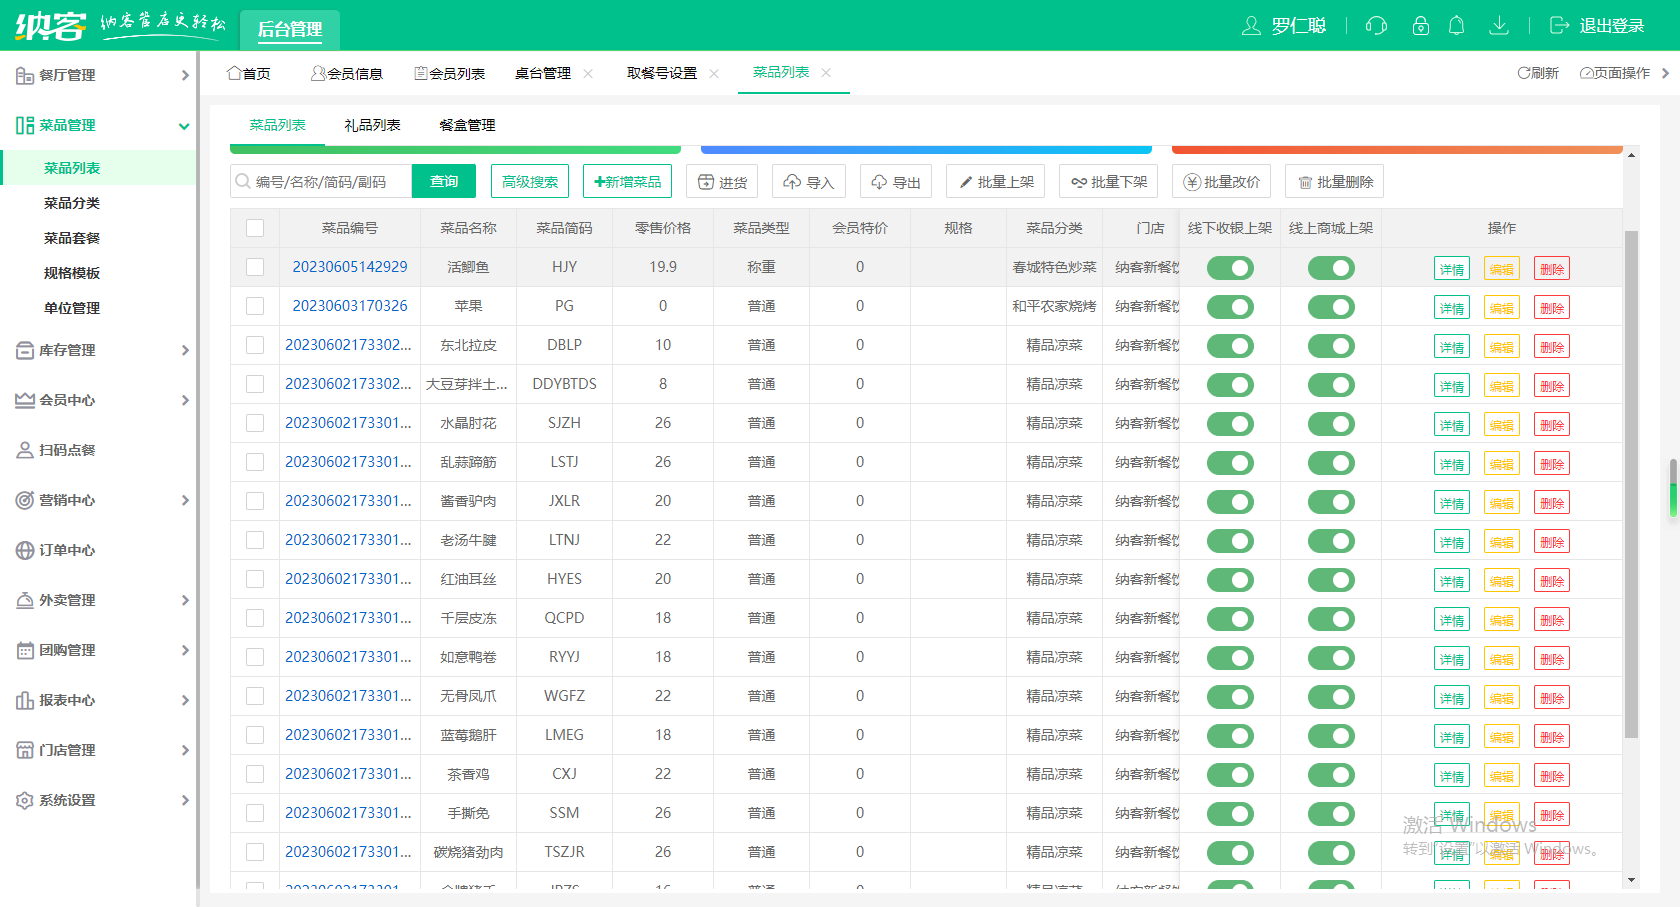Select the 进货 stock-in tool
The image size is (1680, 907).
pos(722,181)
